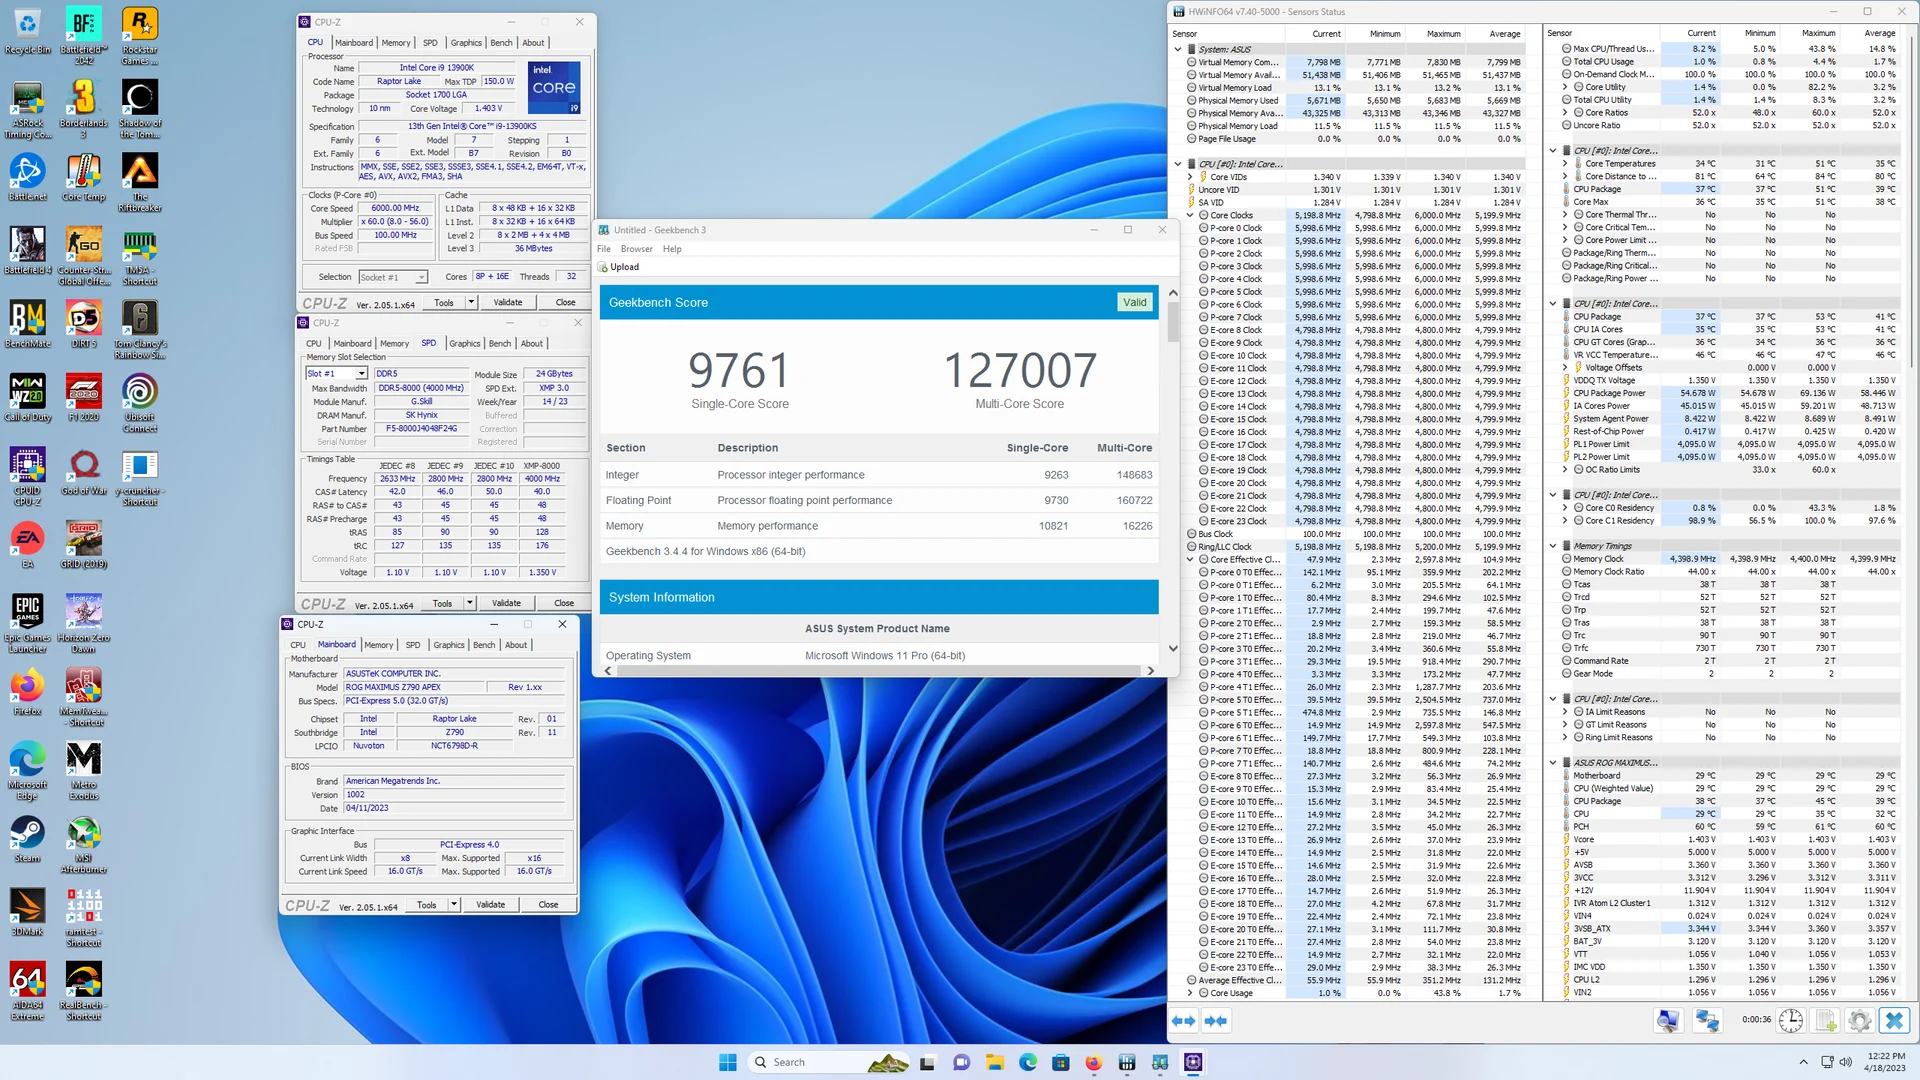Click Upload in Geekbench toolbar
This screenshot has width=1920, height=1080.
[619, 267]
